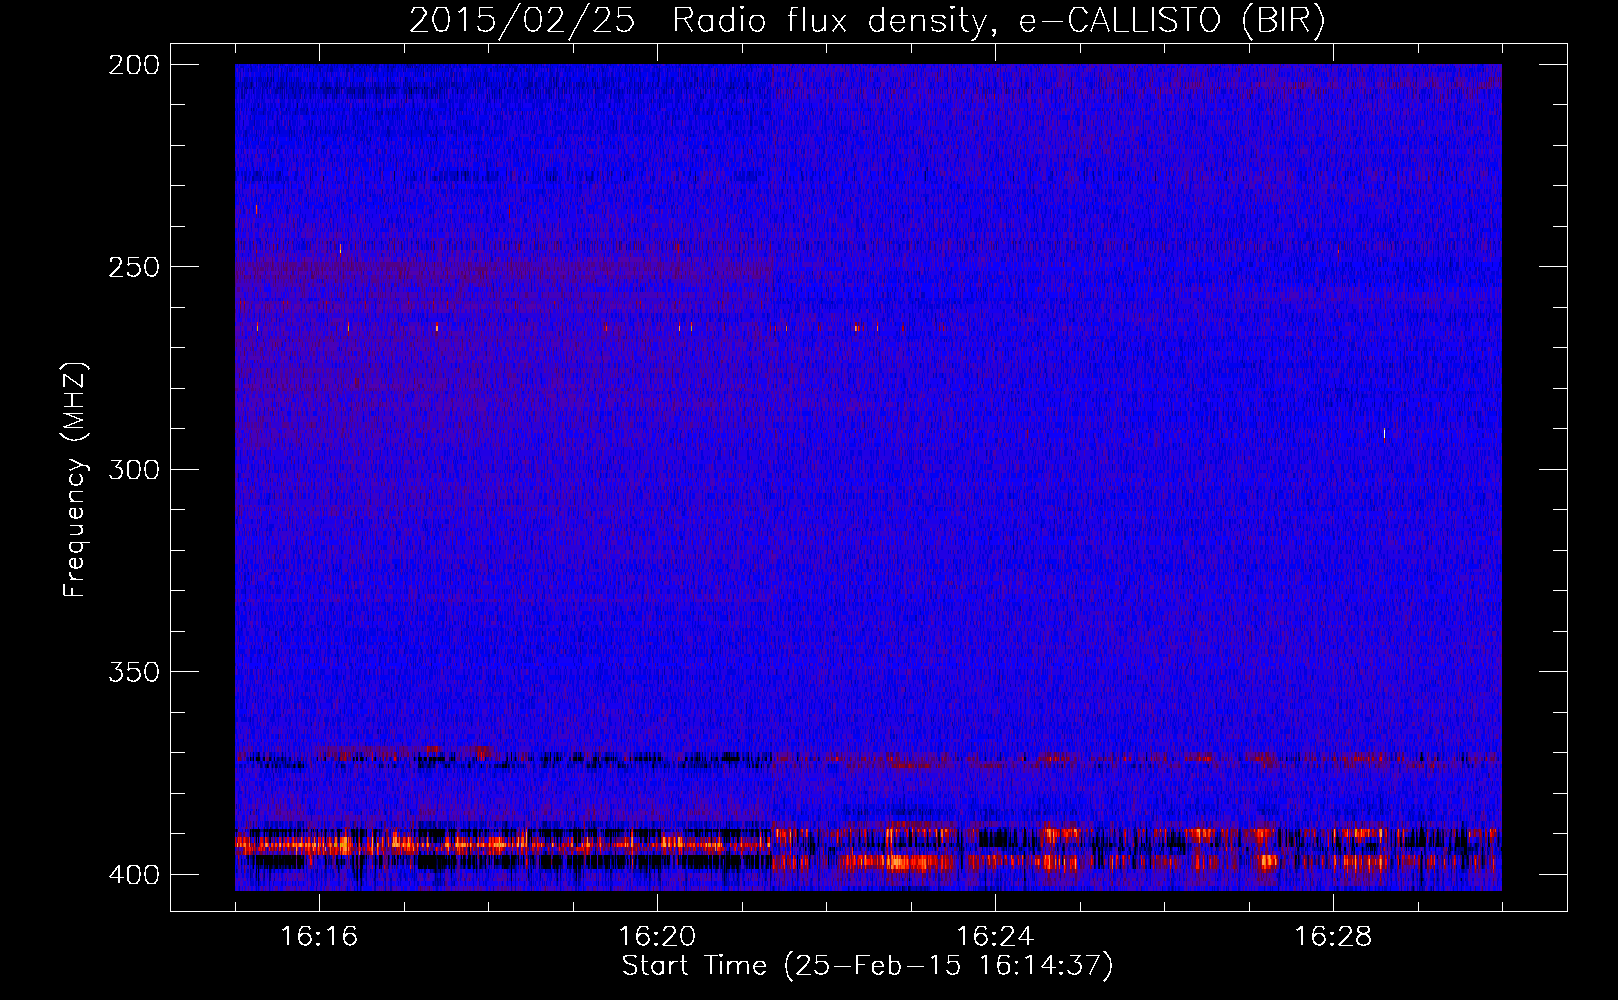This screenshot has height=1000, width=1618.
Task: Click the 16:20 time tick label
Action: [x=657, y=936]
